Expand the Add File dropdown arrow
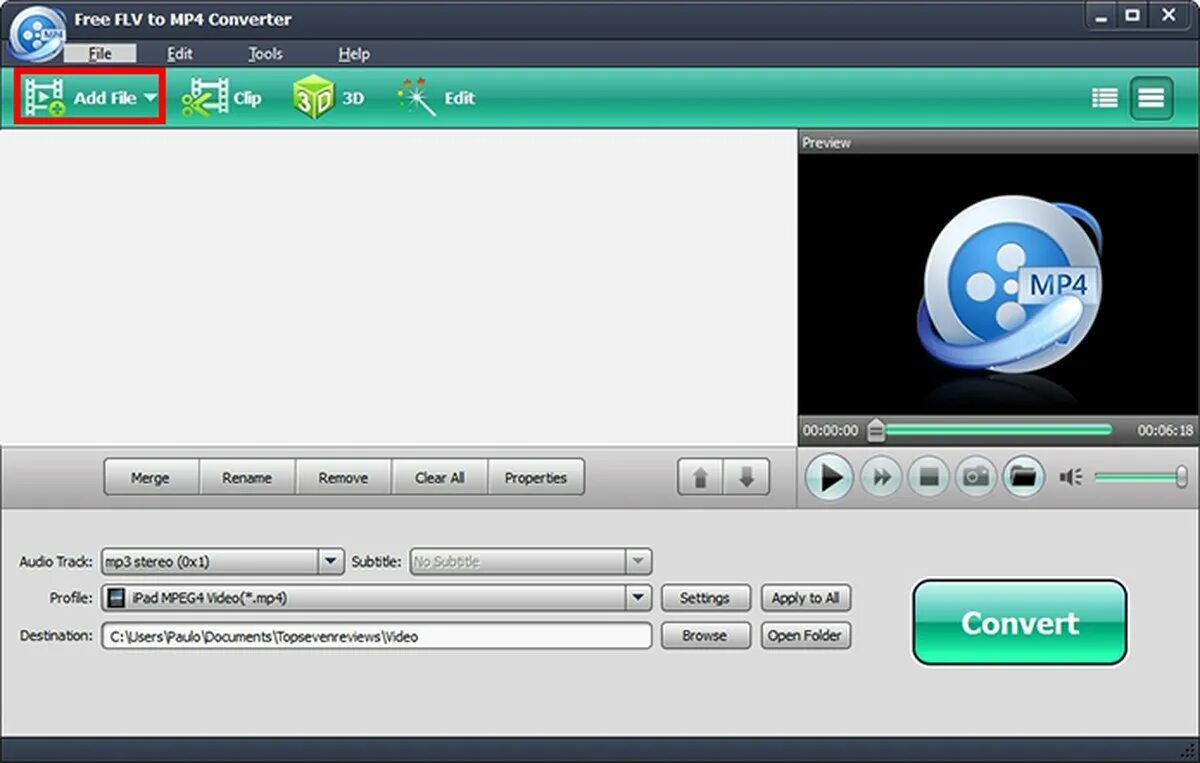Image resolution: width=1200 pixels, height=763 pixels. coord(150,98)
